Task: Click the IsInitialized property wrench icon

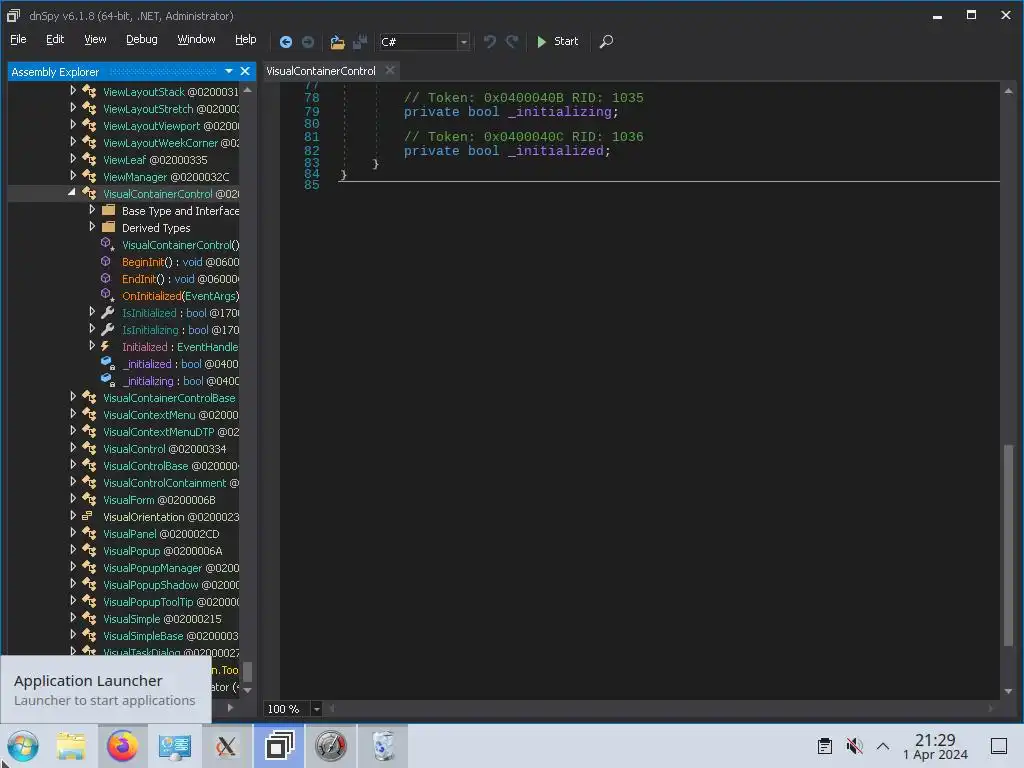Action: point(108,312)
